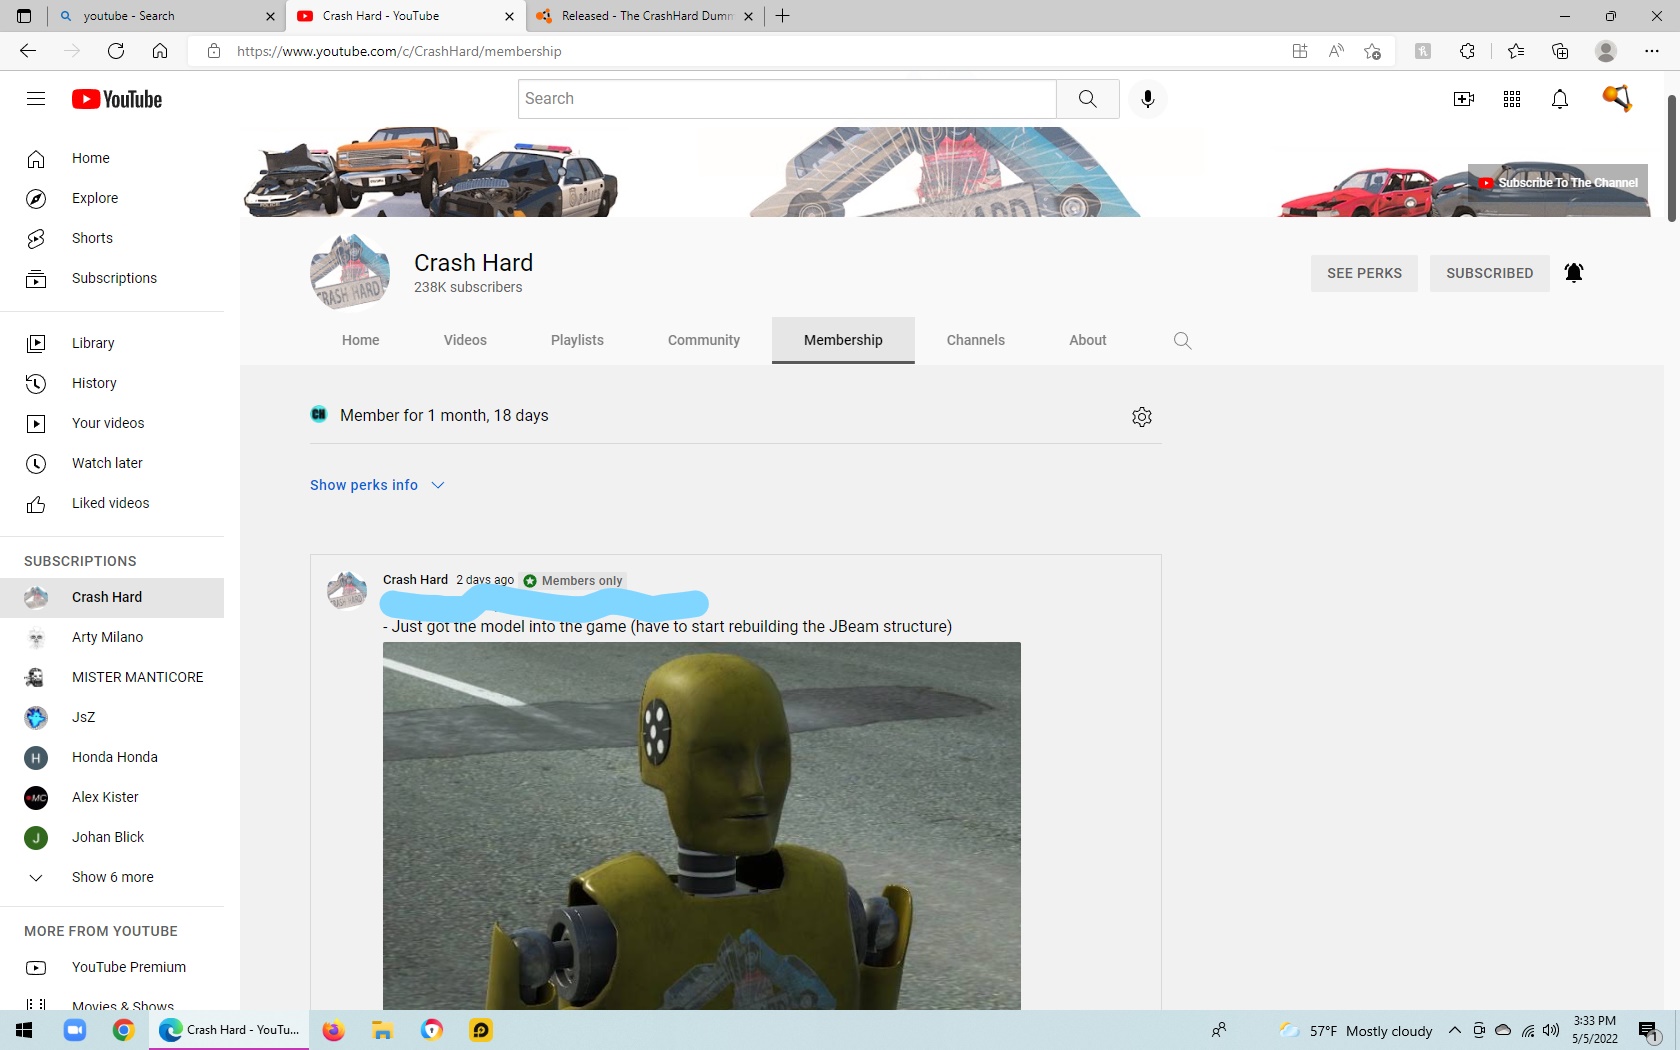Open the Create video icon
Image resolution: width=1680 pixels, height=1050 pixels.
click(1464, 99)
